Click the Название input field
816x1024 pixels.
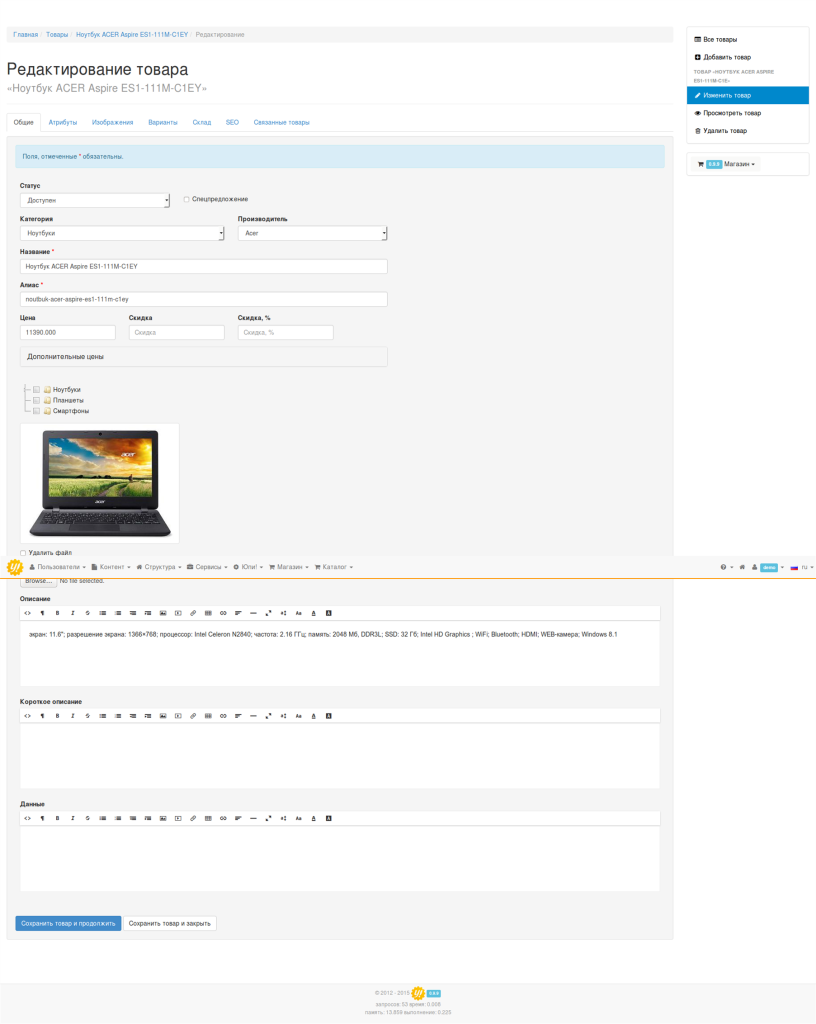(204, 266)
